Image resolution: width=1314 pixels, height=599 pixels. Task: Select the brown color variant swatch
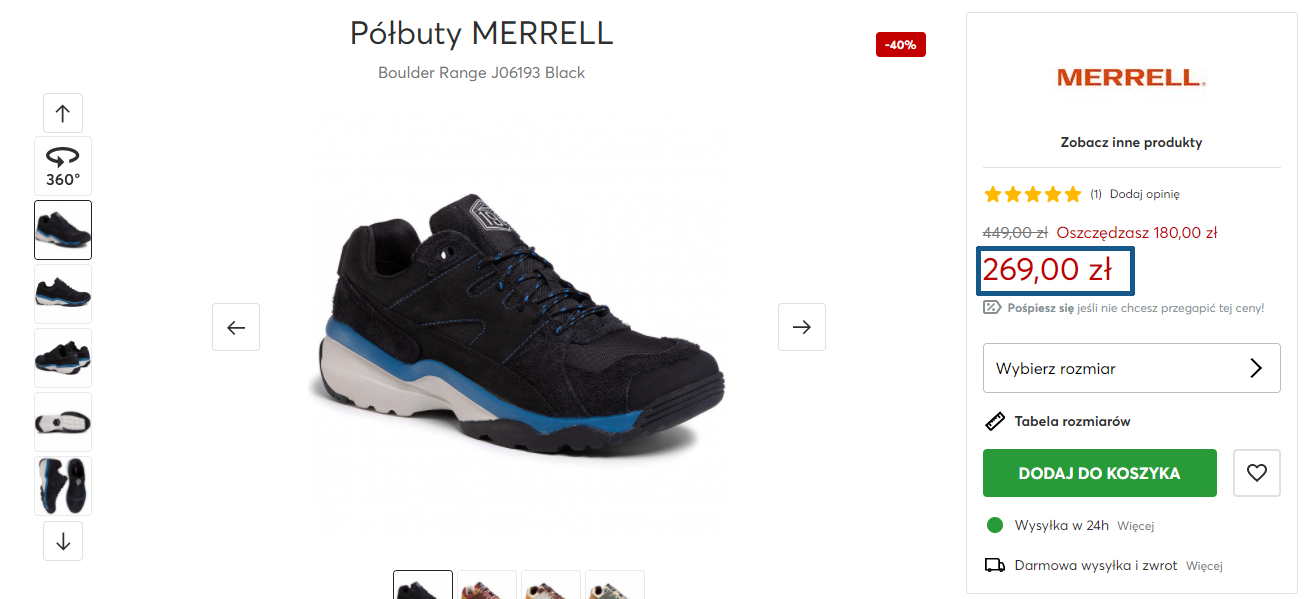click(487, 585)
